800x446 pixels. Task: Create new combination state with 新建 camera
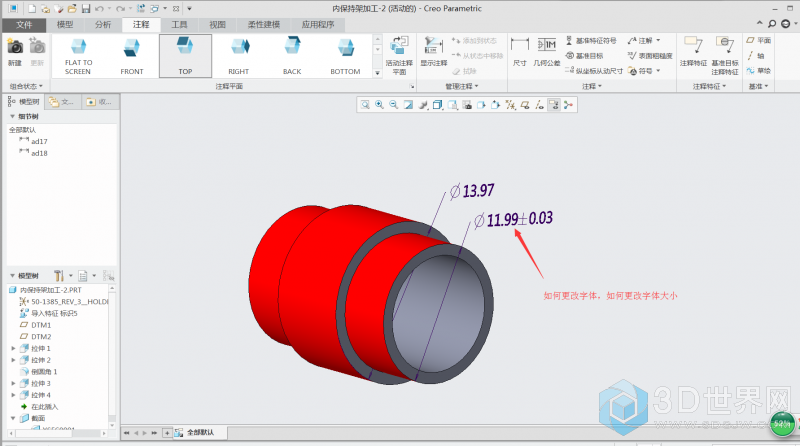tap(15, 53)
